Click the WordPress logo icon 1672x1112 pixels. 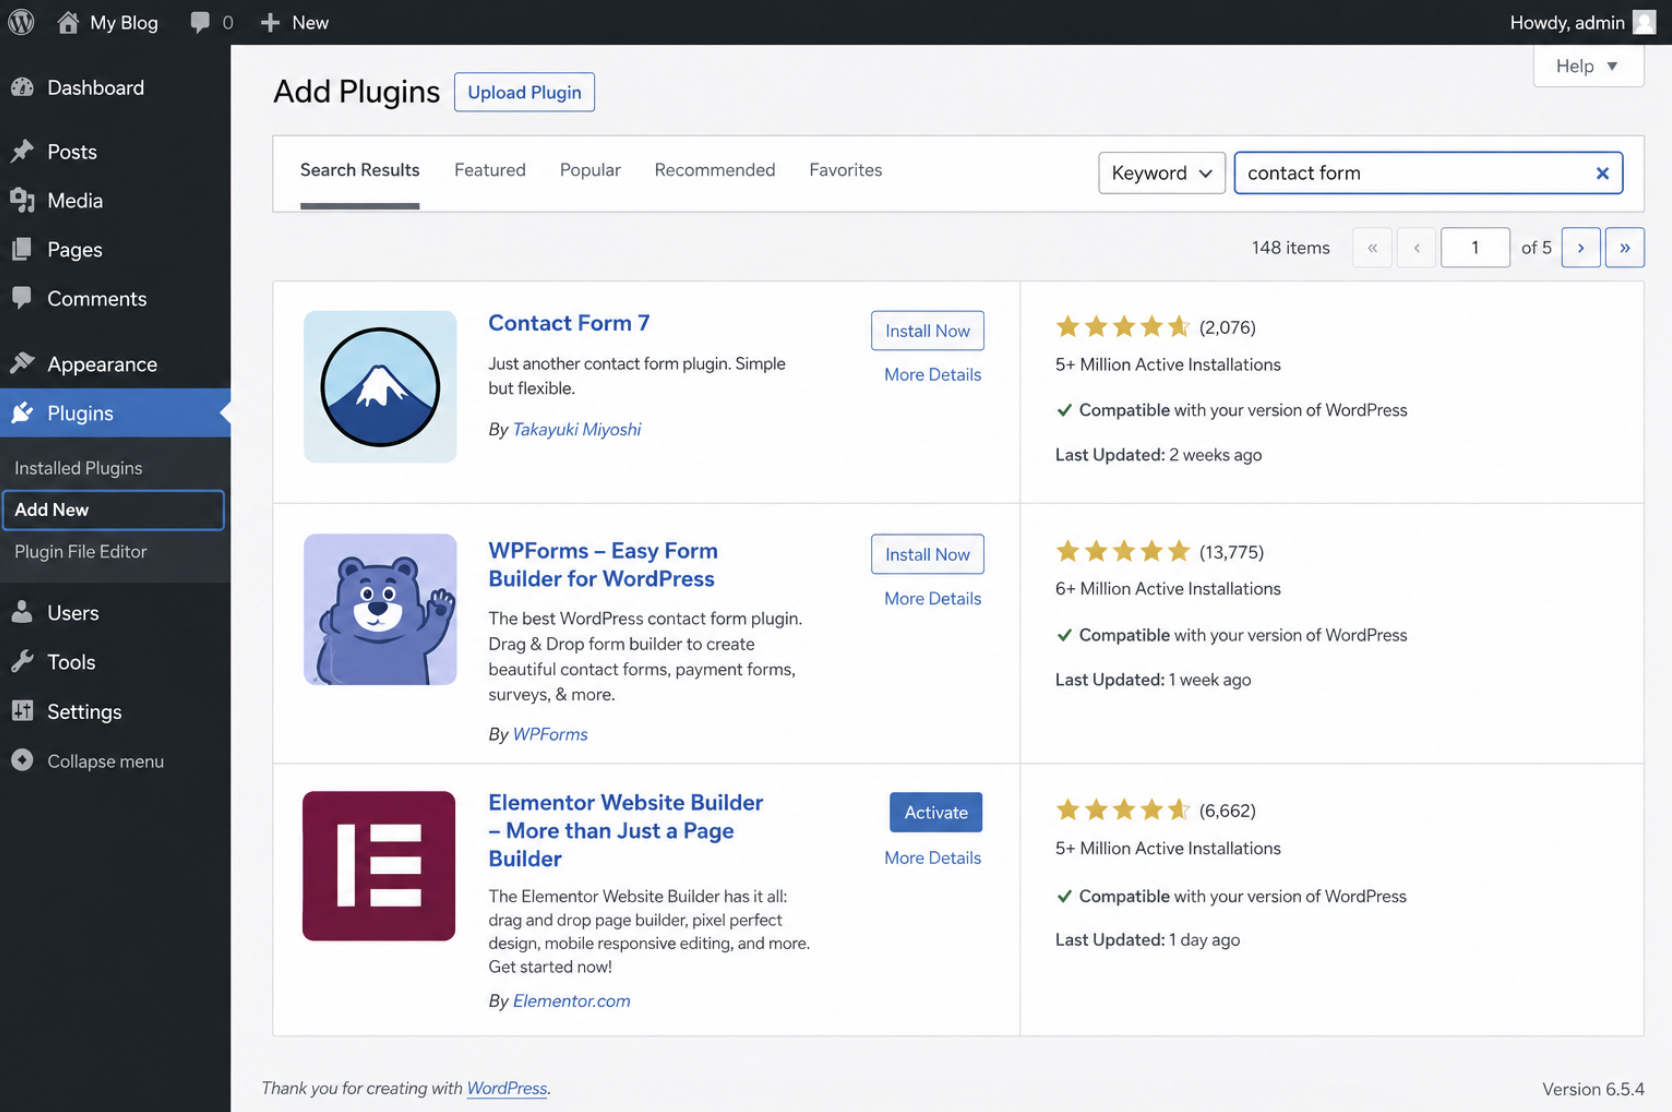(x=21, y=22)
